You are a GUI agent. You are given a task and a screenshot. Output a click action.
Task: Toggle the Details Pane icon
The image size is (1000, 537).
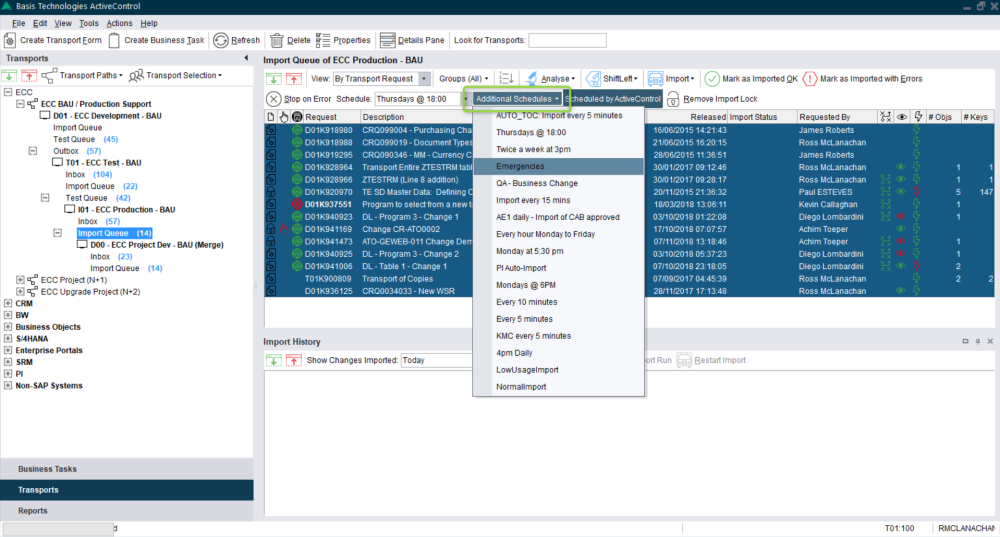pos(387,40)
